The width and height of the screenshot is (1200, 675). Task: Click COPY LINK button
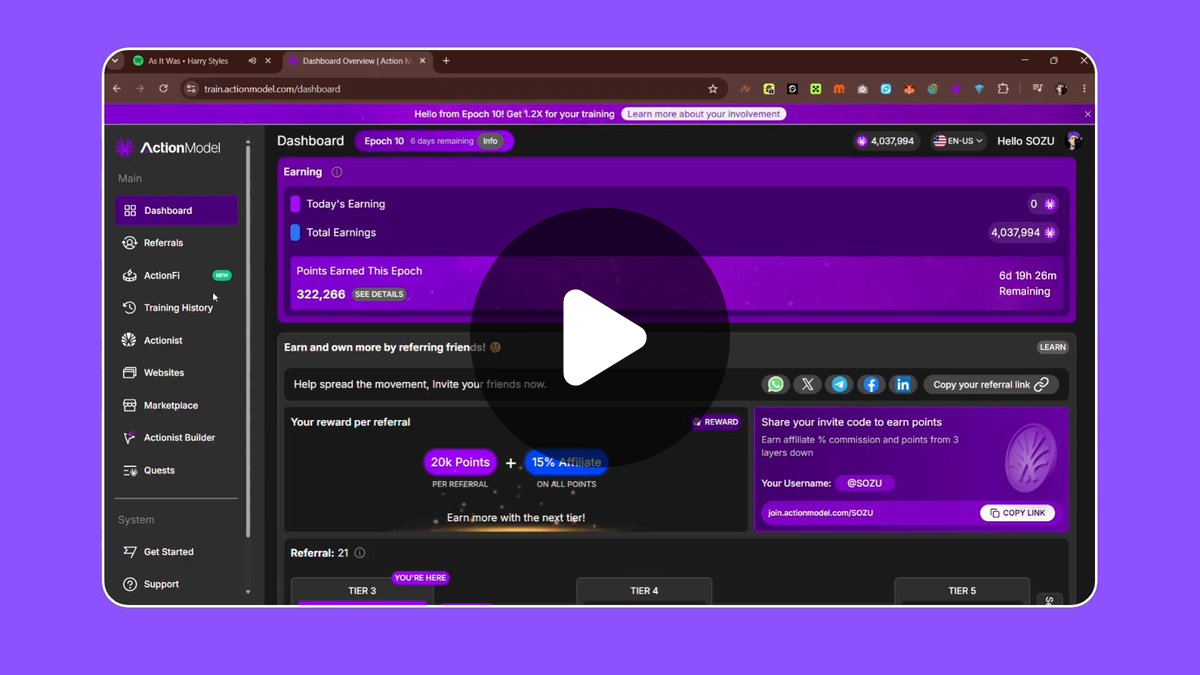1017,513
